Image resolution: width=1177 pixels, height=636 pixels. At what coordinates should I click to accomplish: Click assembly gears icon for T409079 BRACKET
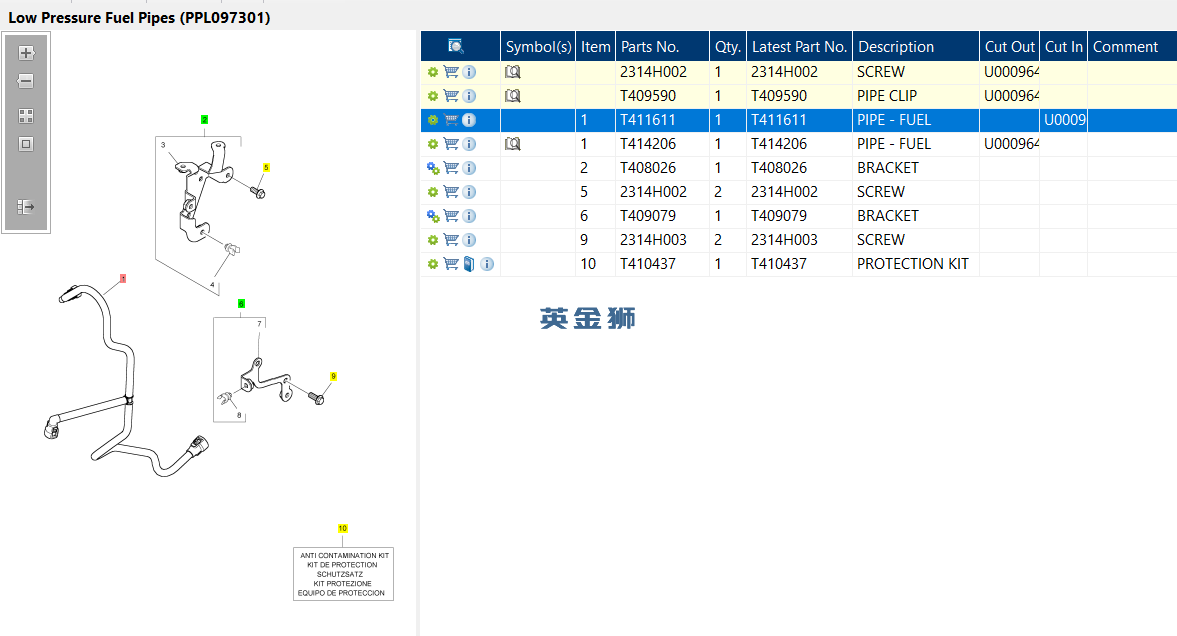pyautogui.click(x=433, y=216)
